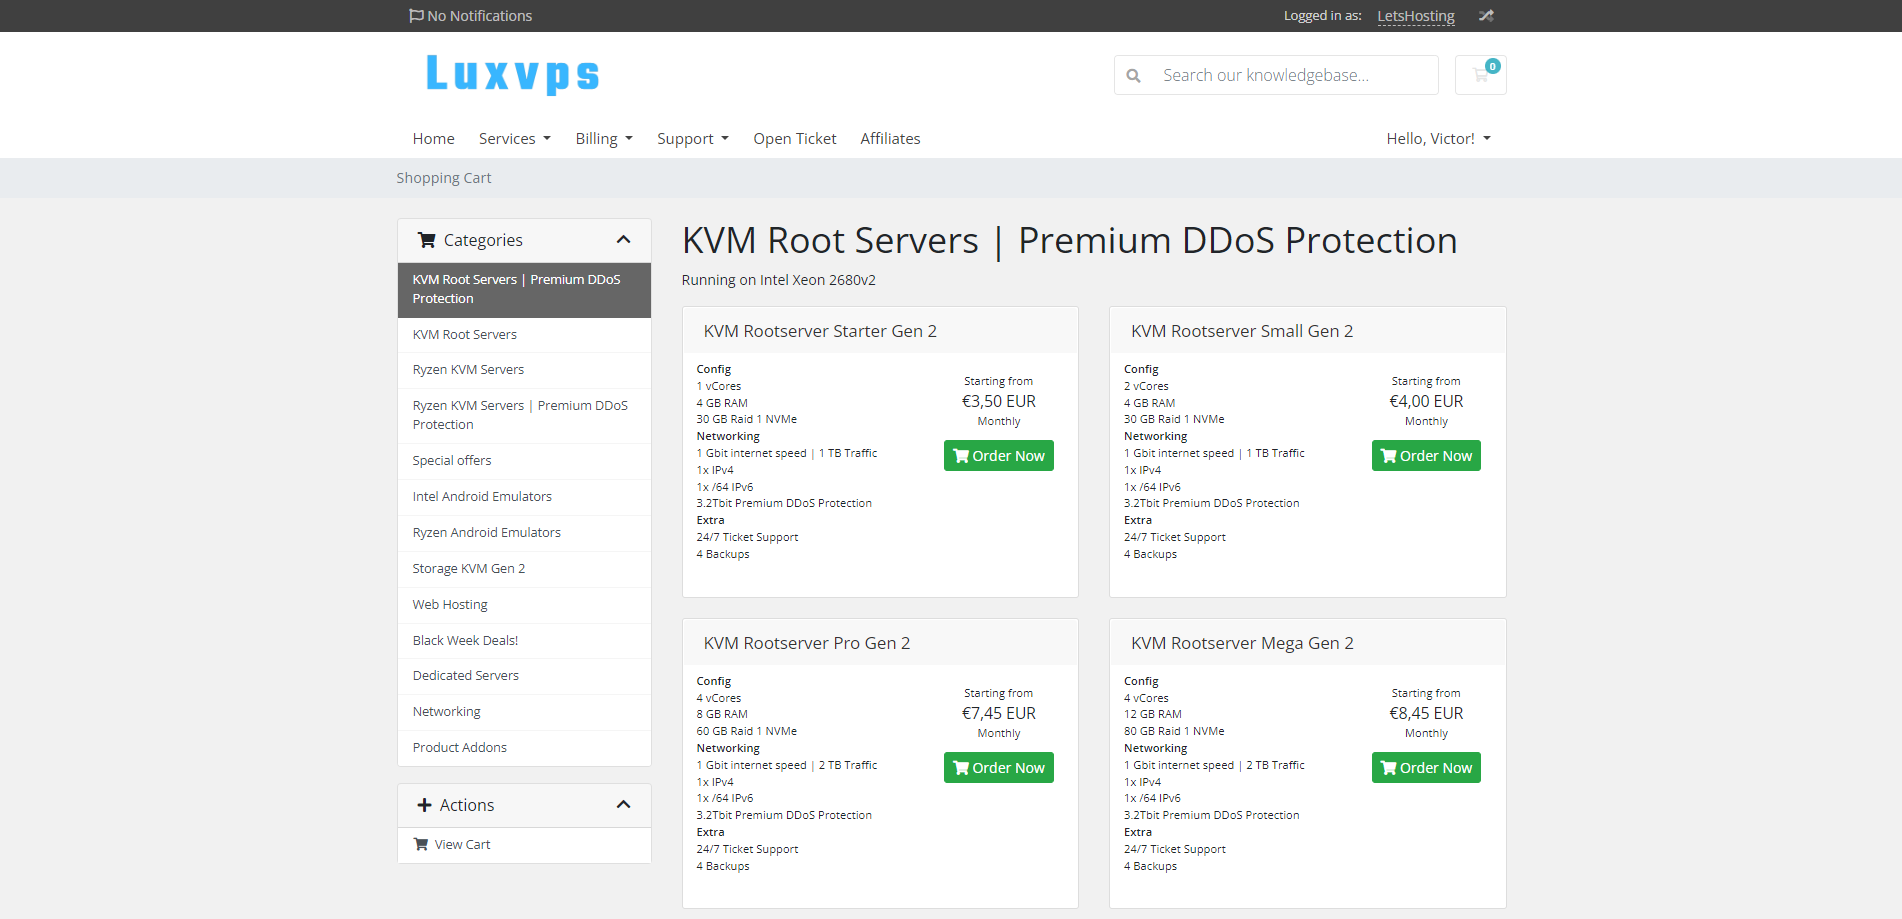1902x919 pixels.
Task: Open the KVM Root Servers category
Action: 524,335
